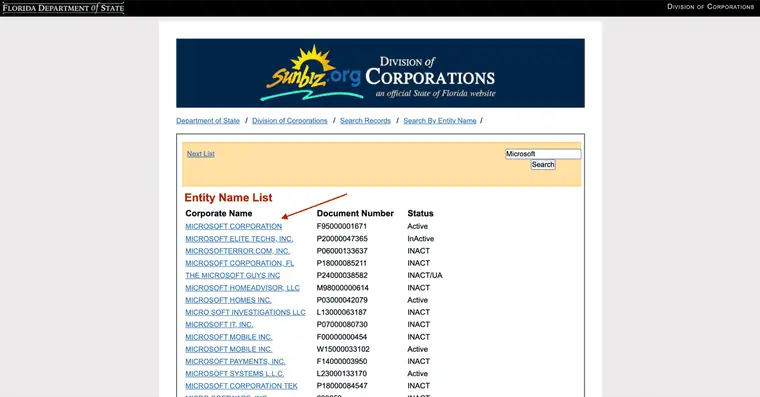Open MICROSOFT PAYMENTS, INC. record
Image resolution: width=760 pixels, height=397 pixels.
coord(235,361)
